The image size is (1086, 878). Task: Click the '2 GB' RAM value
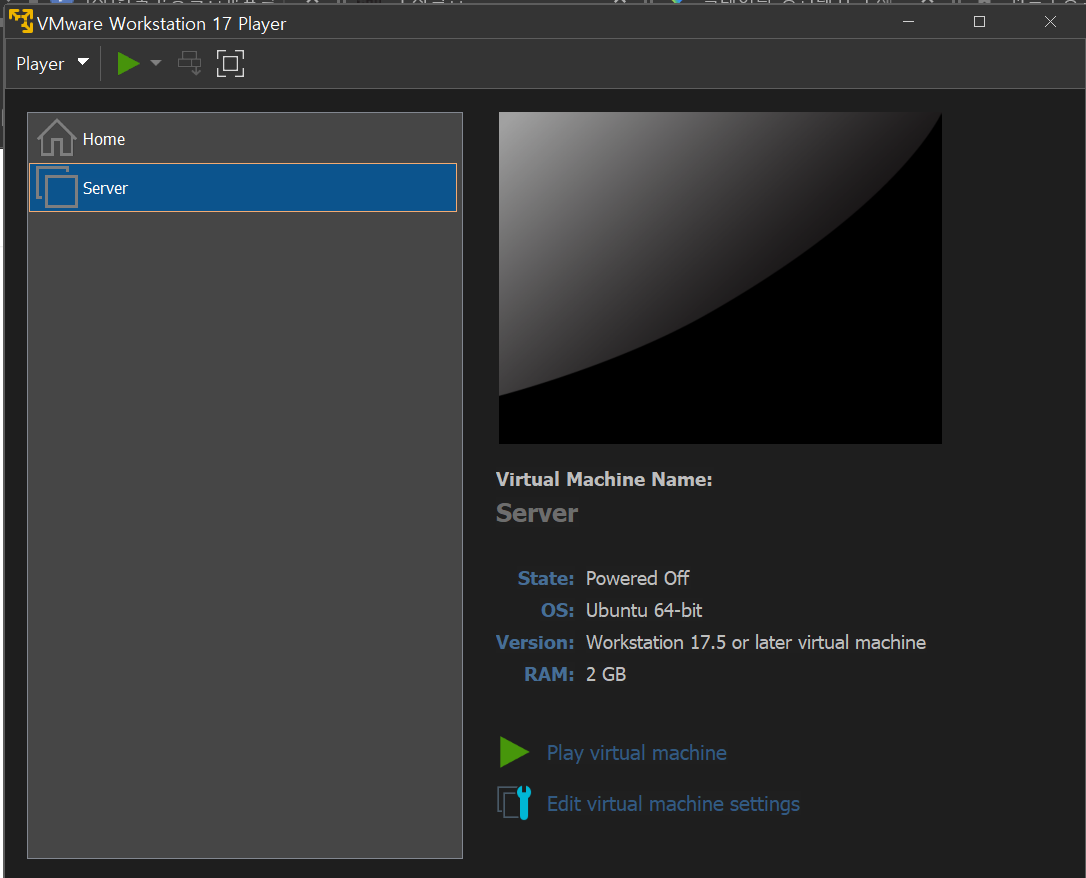coord(606,674)
